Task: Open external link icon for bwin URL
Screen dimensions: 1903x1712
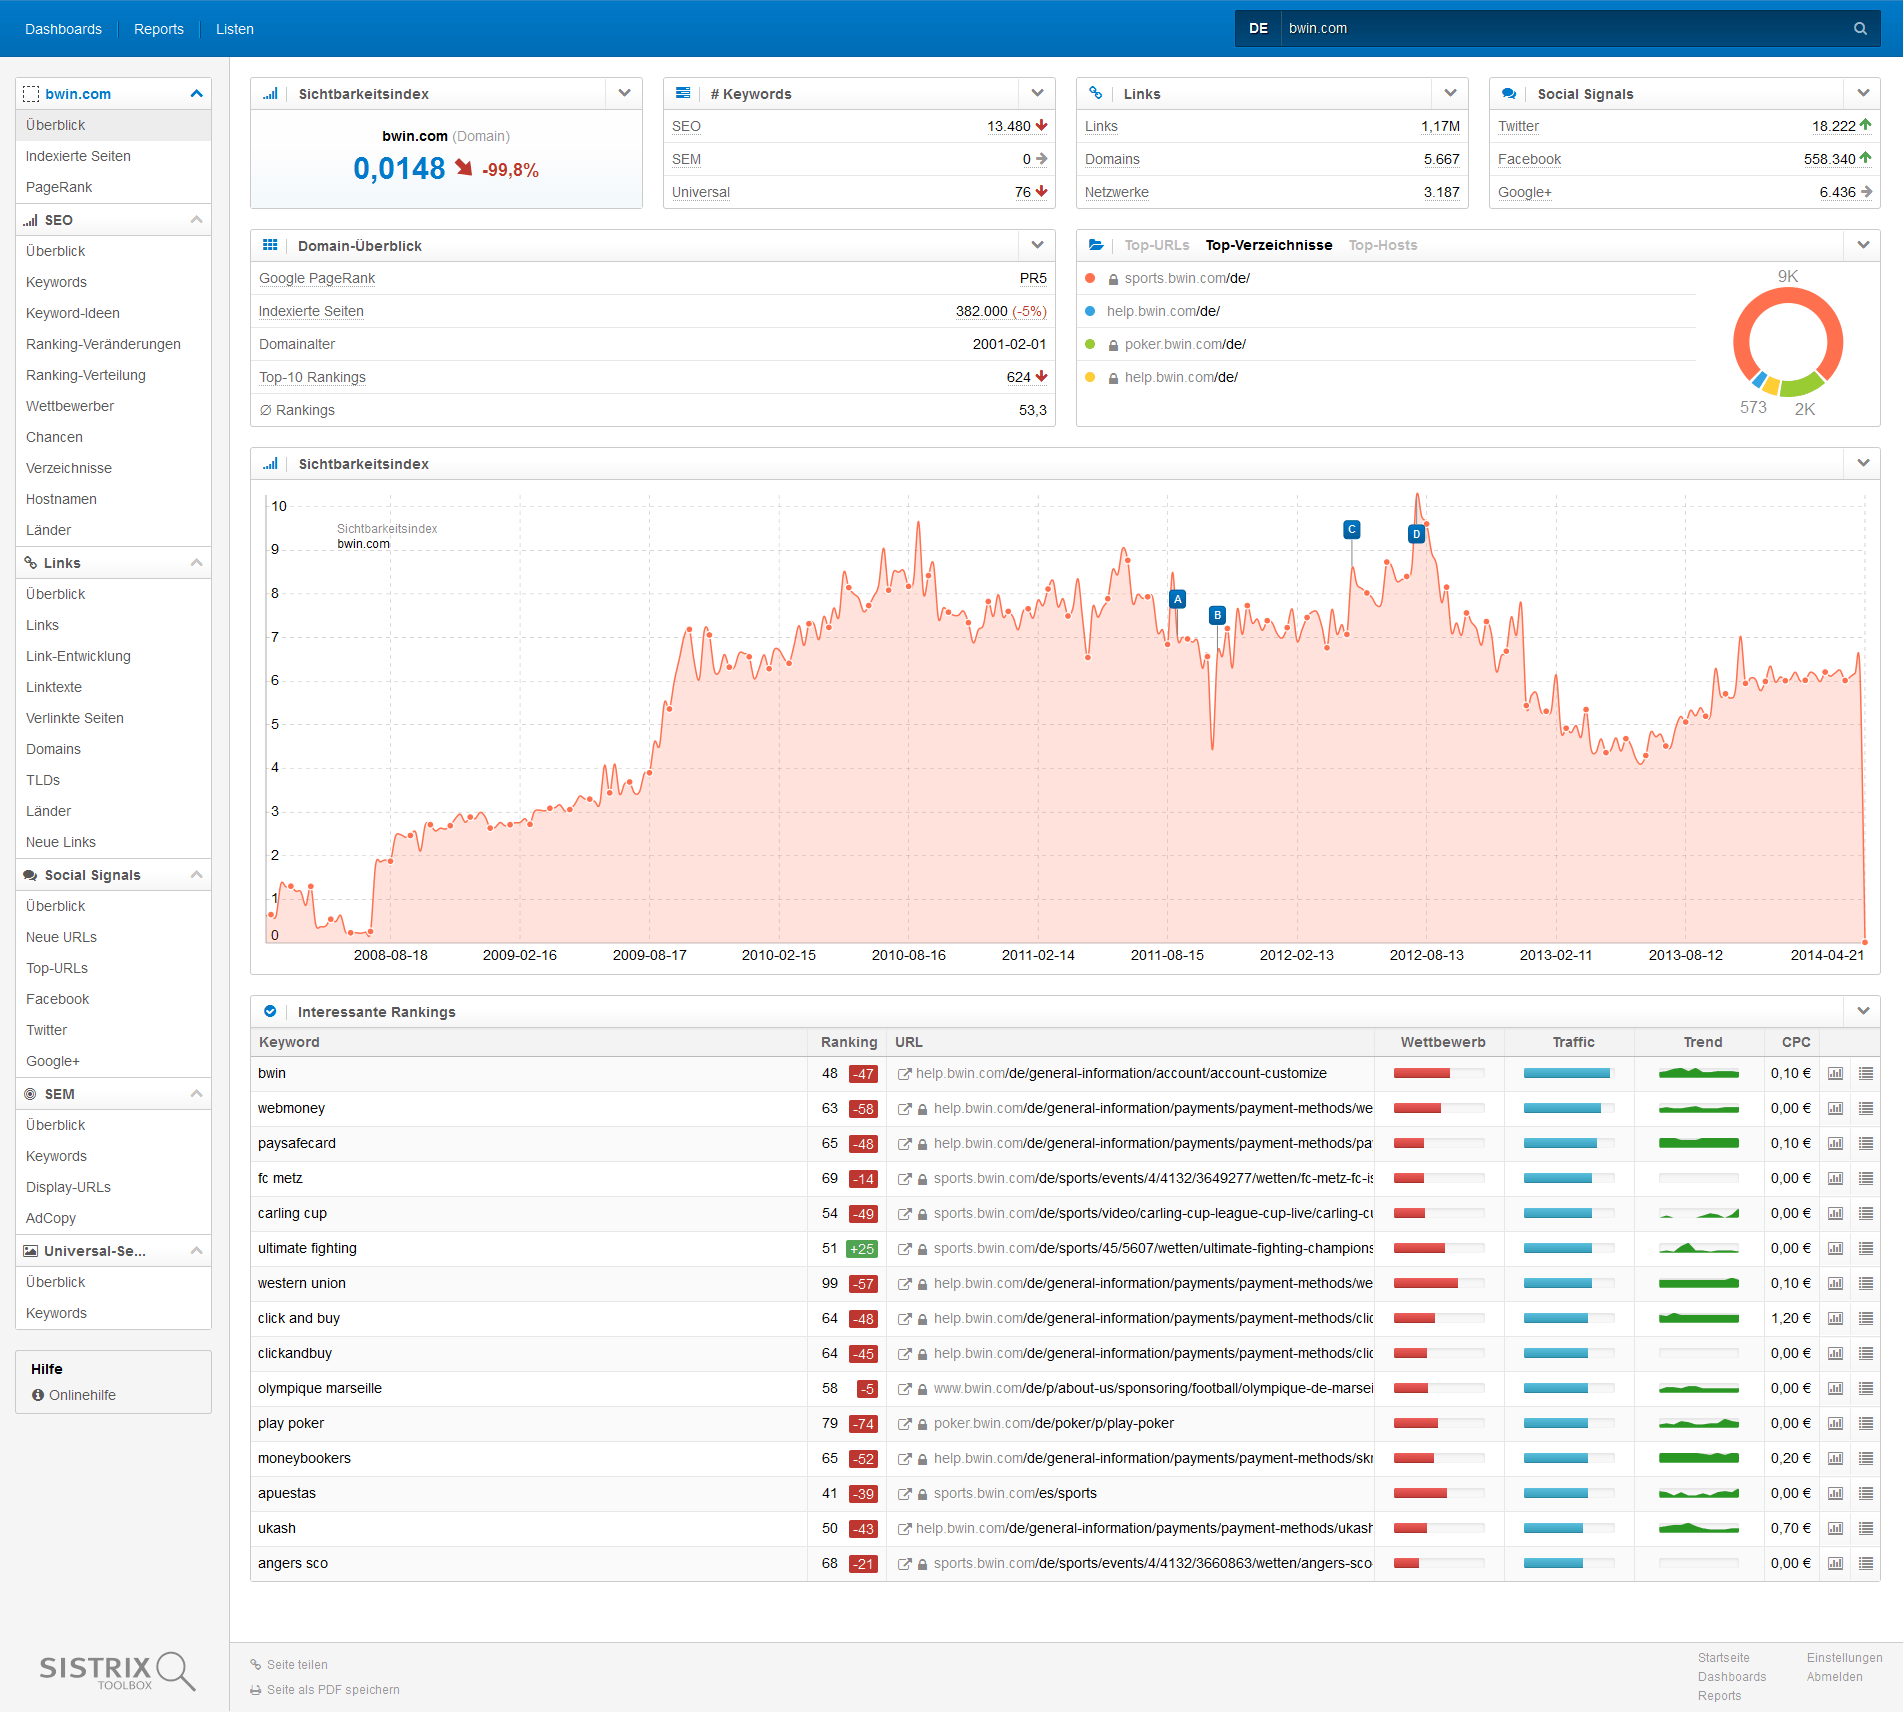Action: 904,1074
